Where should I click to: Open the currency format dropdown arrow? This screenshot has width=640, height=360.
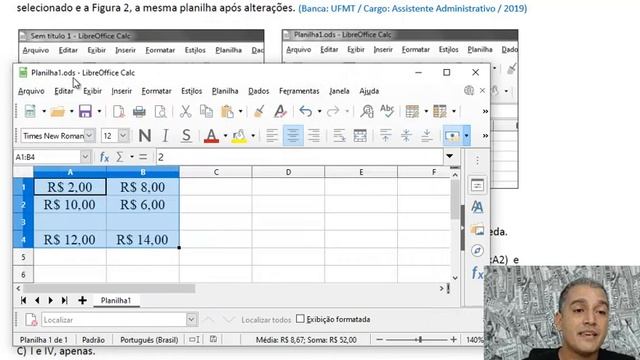tap(467, 136)
